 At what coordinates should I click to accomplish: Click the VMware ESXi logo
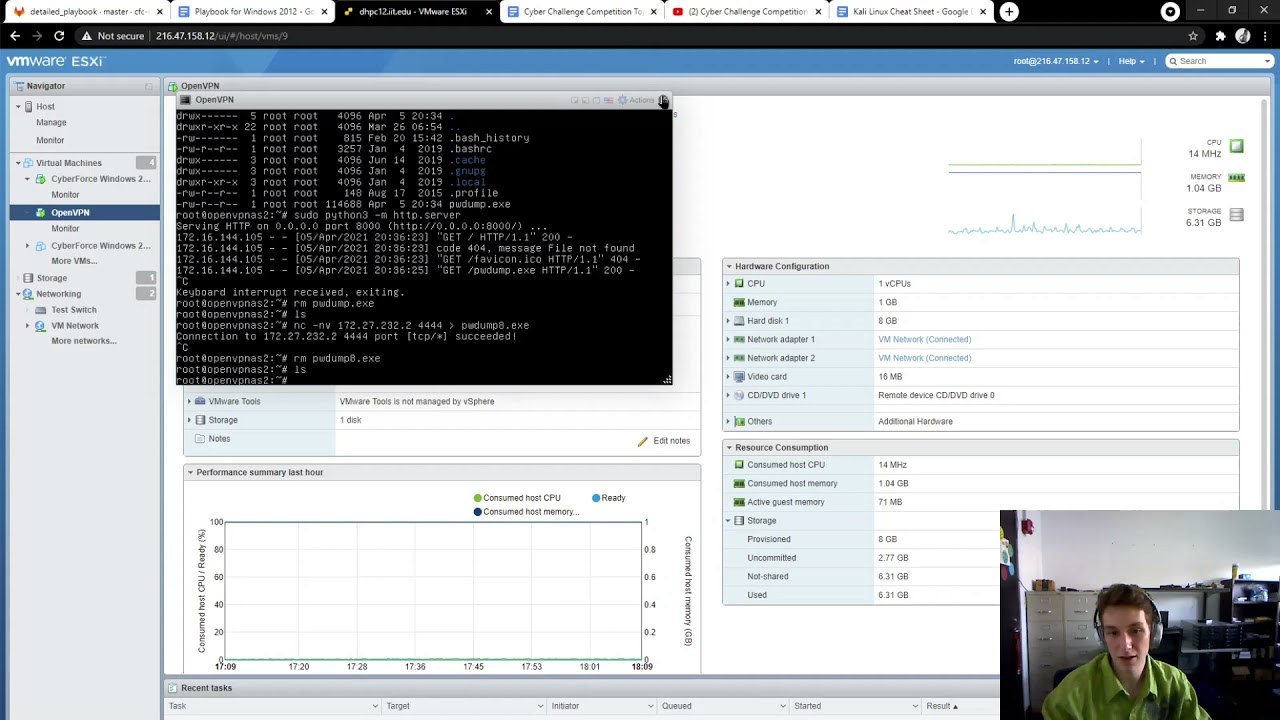tap(55, 61)
